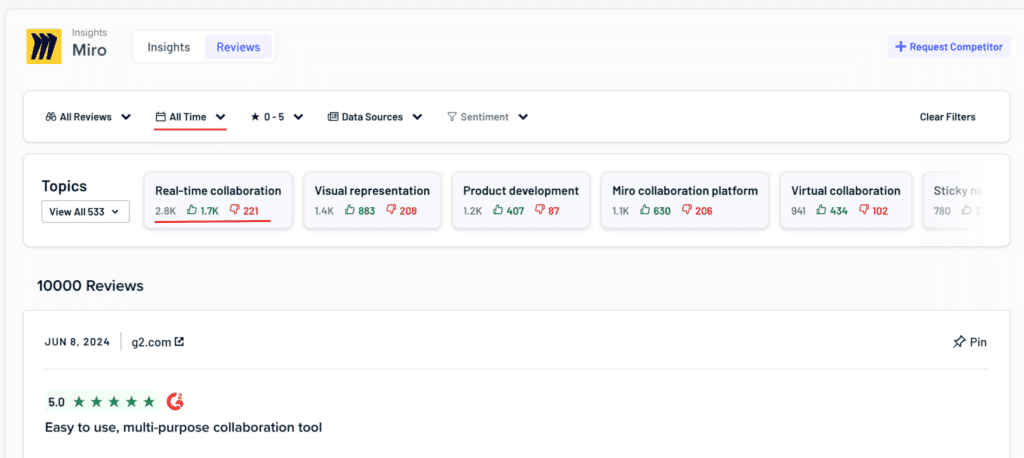
Task: Click Clear Filters
Action: pyautogui.click(x=948, y=117)
